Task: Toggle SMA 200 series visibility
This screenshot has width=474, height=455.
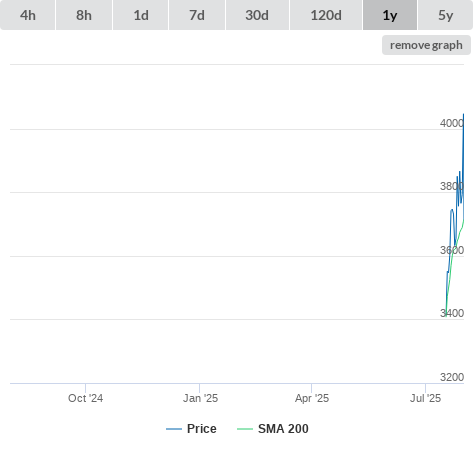Action: 283,429
